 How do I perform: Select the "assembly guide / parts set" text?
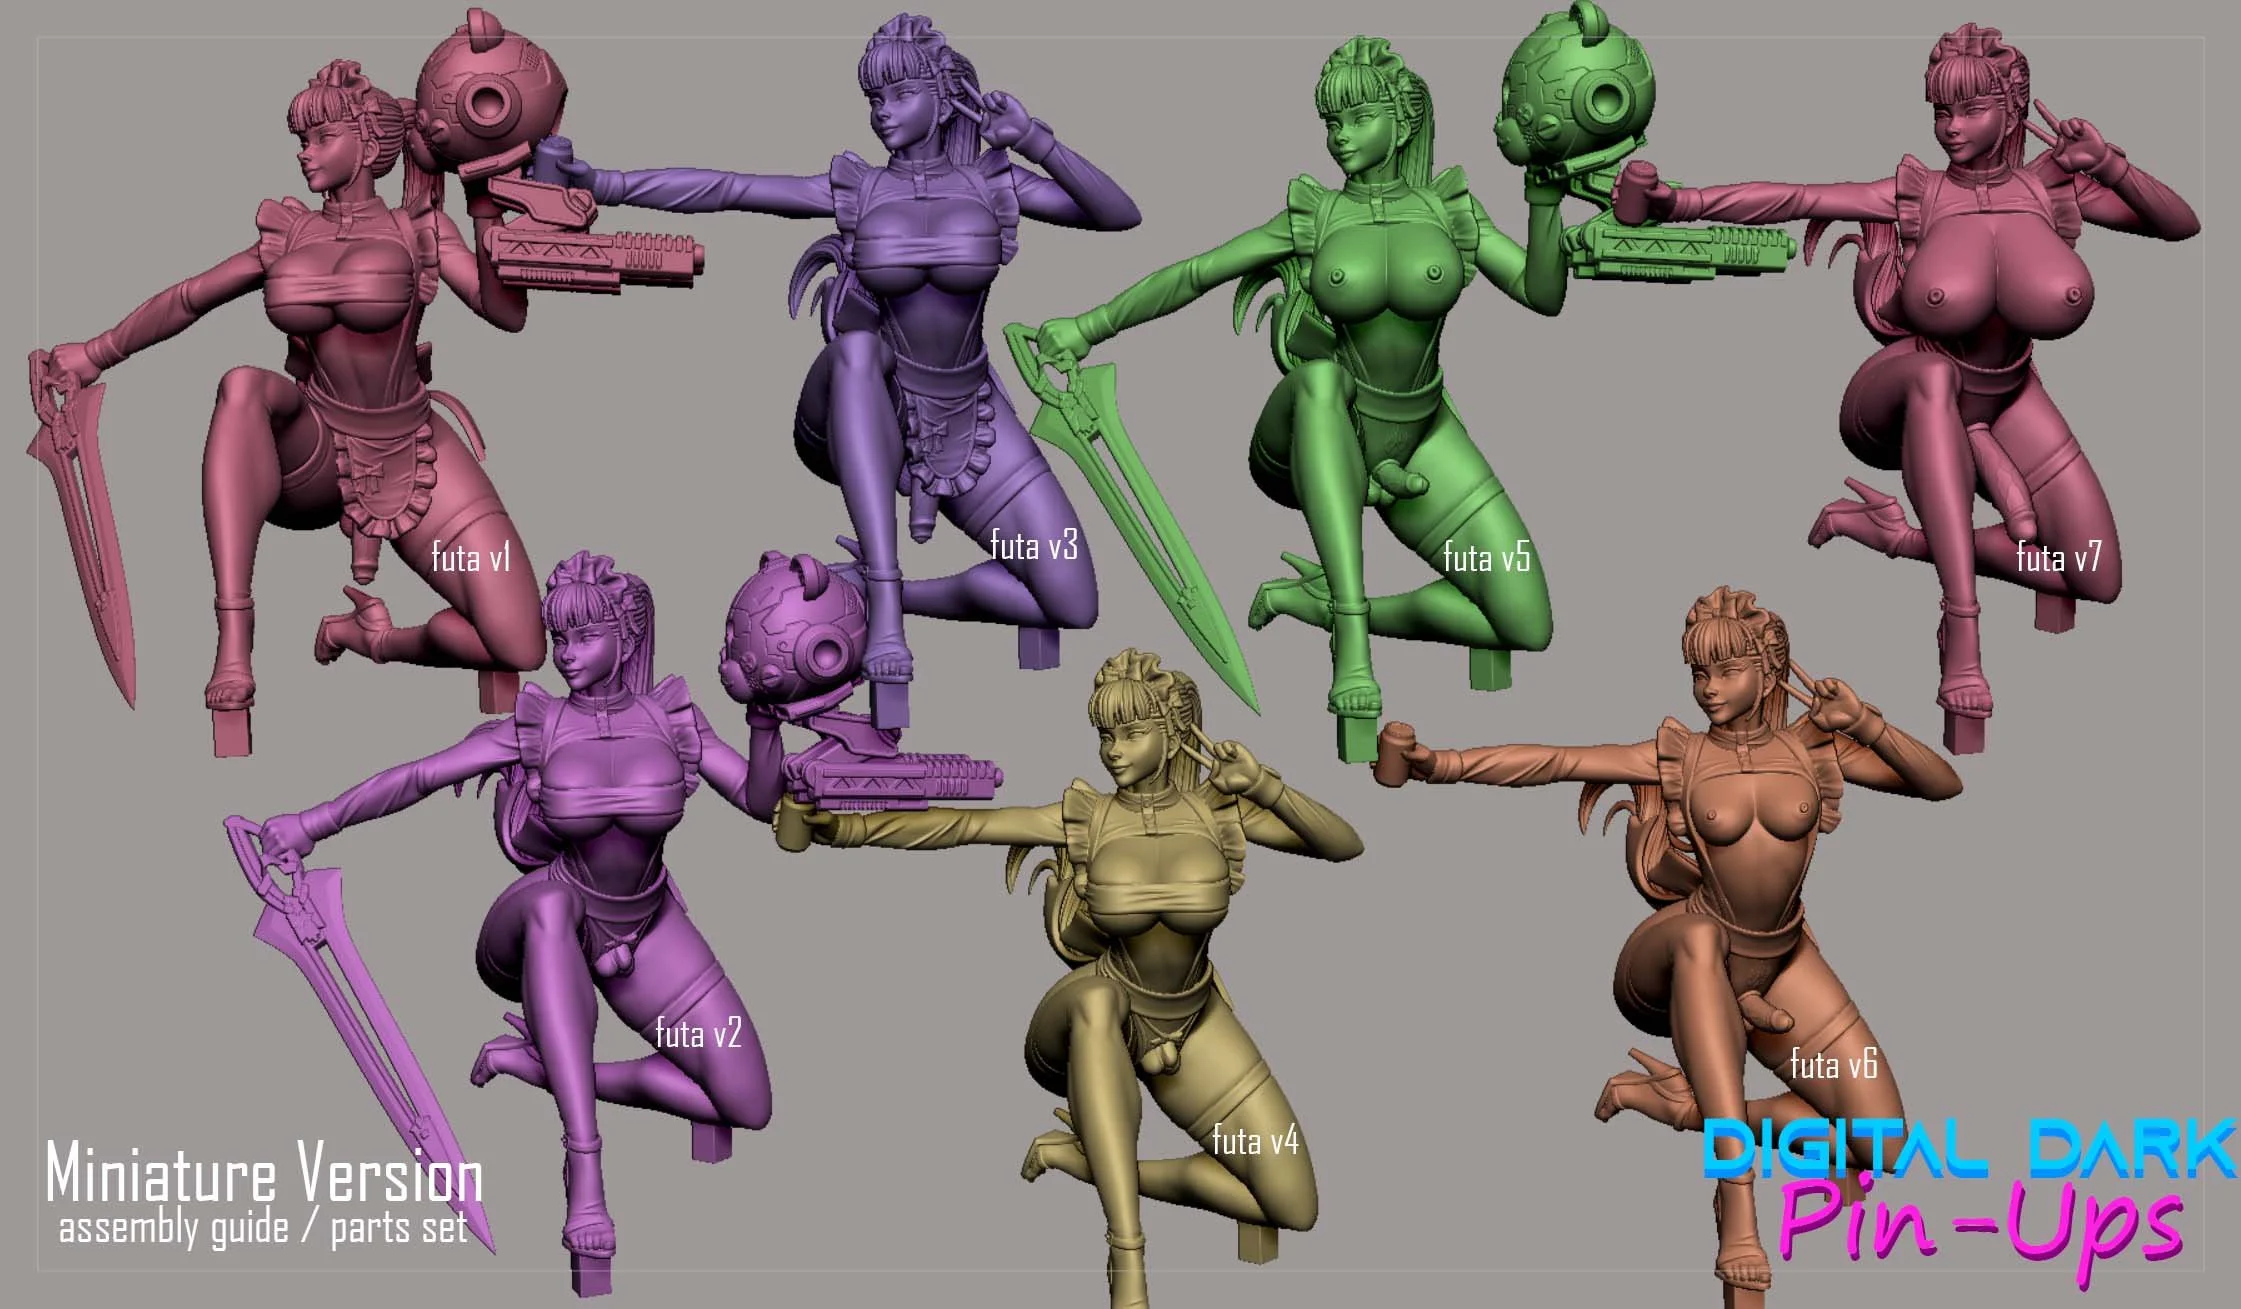[263, 1228]
